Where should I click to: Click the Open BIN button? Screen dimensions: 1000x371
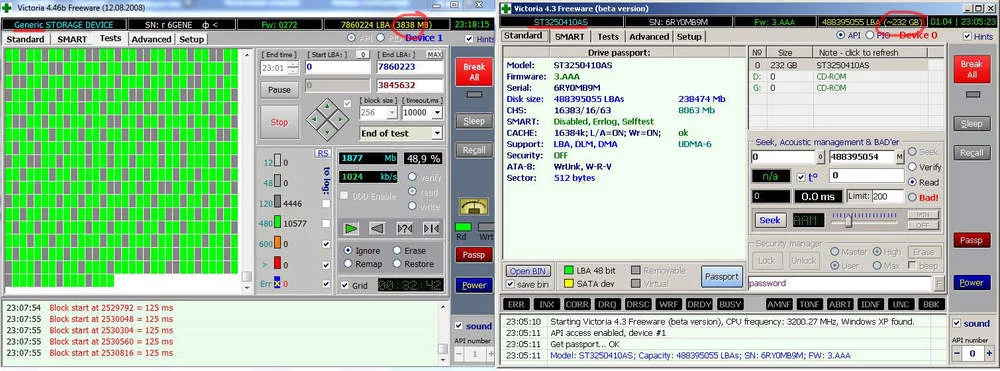528,271
